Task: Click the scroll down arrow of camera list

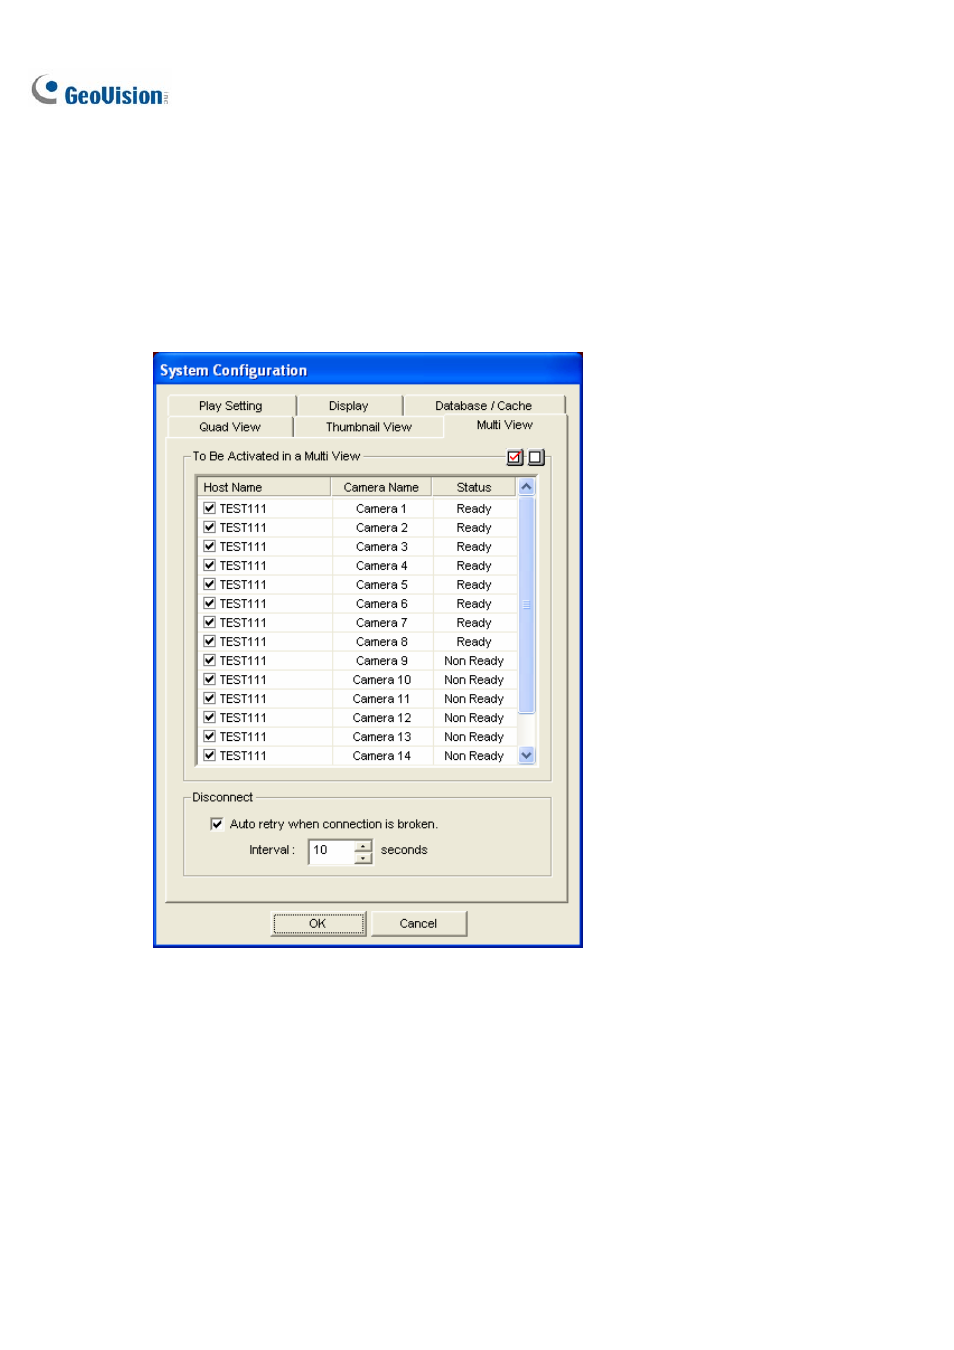Action: [x=527, y=756]
